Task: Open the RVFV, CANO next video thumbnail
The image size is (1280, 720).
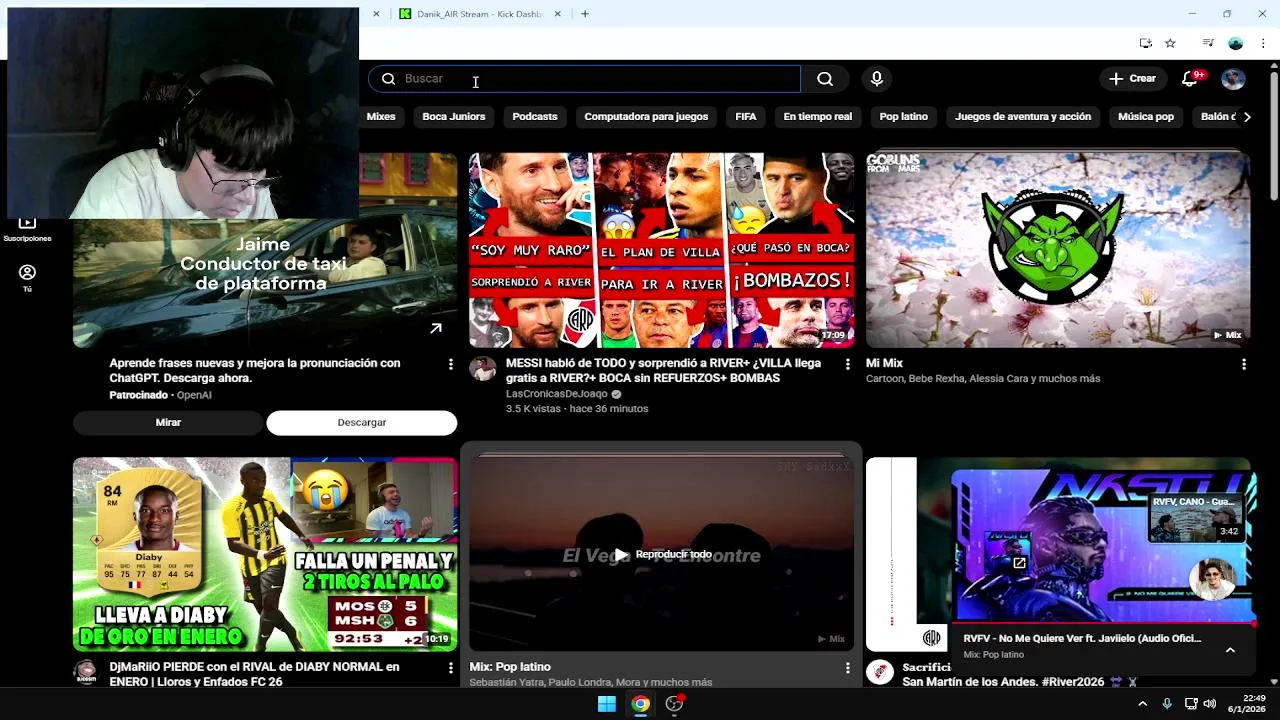Action: (1196, 517)
